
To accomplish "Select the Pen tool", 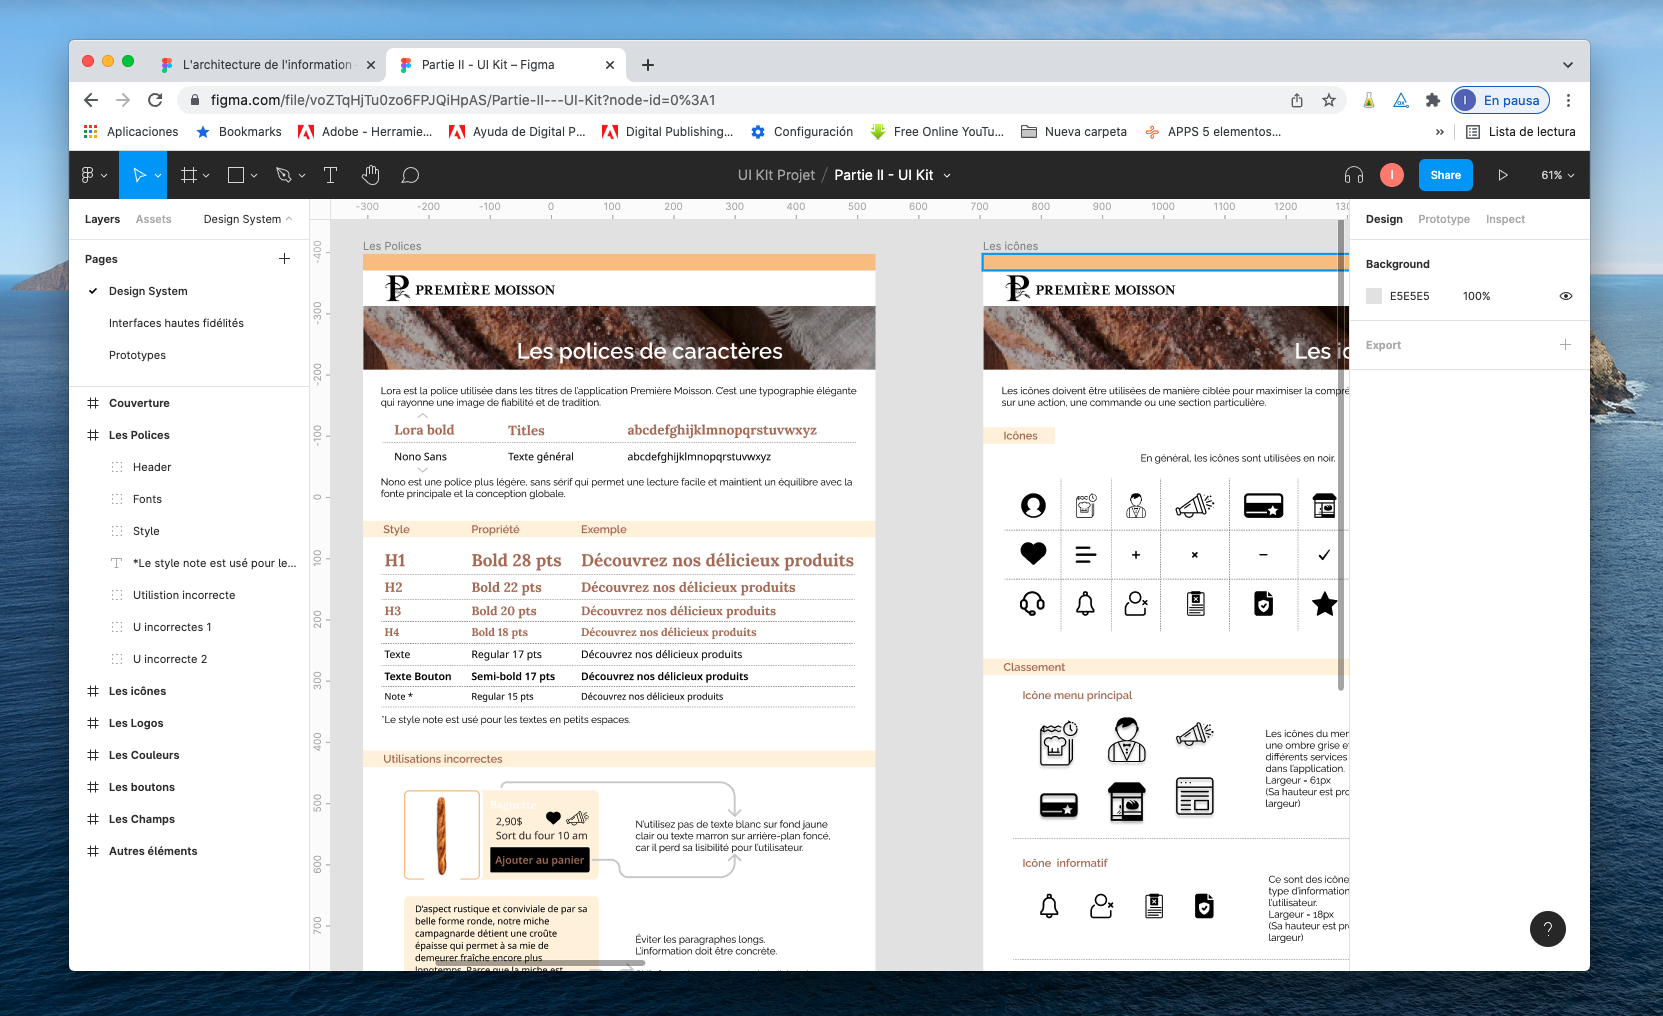I will pos(283,175).
